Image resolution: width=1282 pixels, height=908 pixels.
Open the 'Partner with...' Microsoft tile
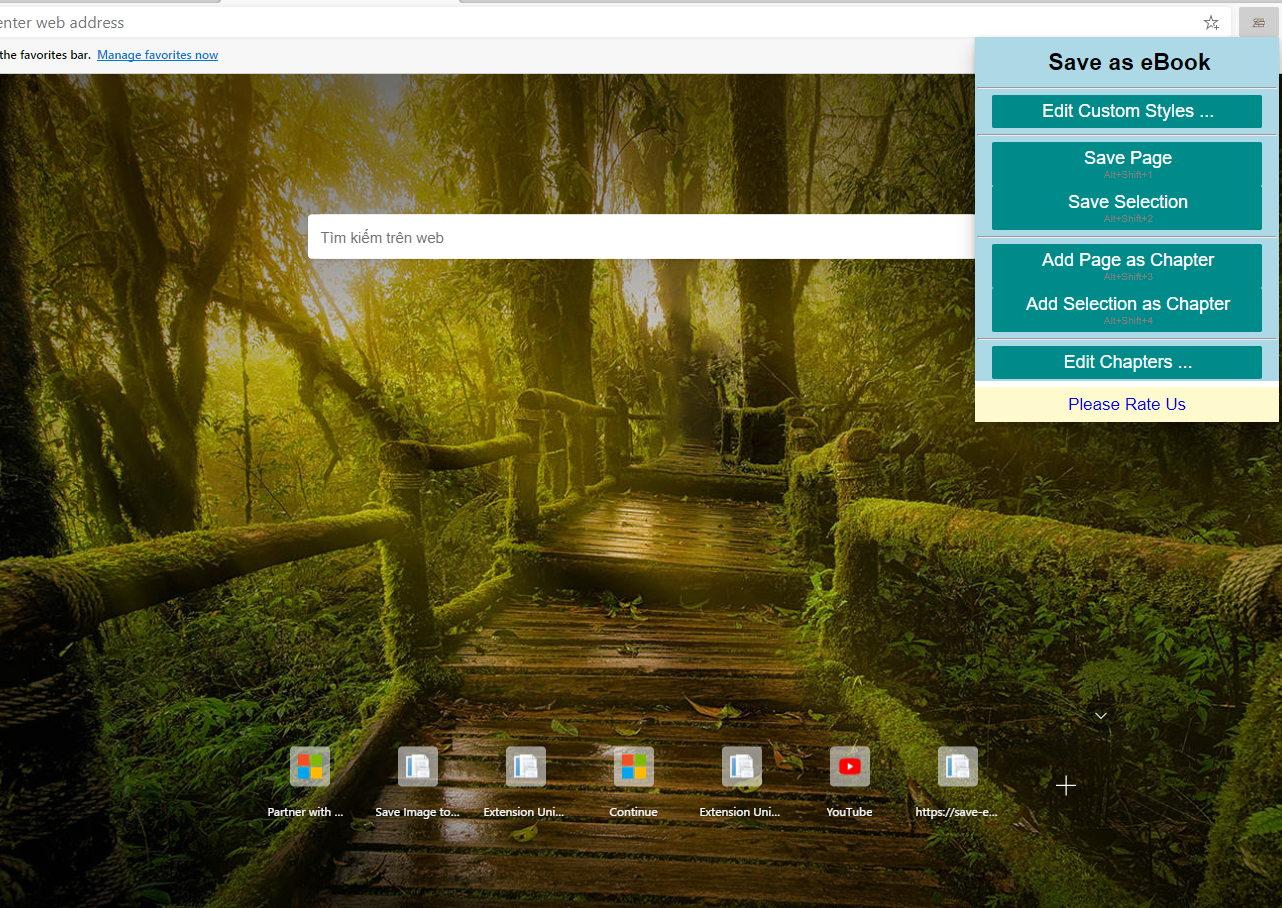pyautogui.click(x=309, y=767)
